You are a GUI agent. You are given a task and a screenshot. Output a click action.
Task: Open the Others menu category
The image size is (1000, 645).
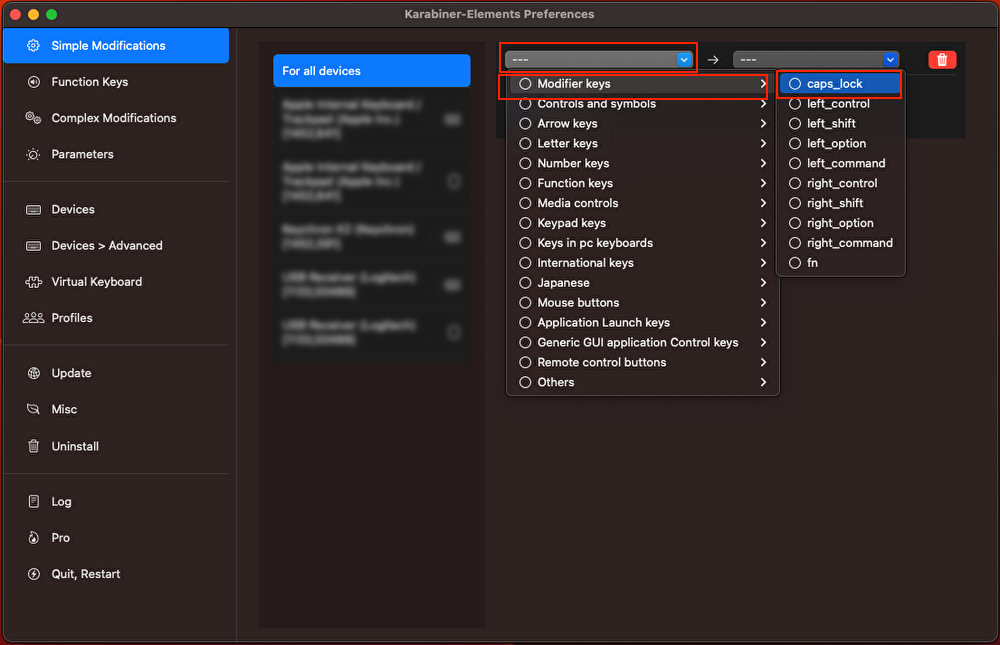(642, 382)
